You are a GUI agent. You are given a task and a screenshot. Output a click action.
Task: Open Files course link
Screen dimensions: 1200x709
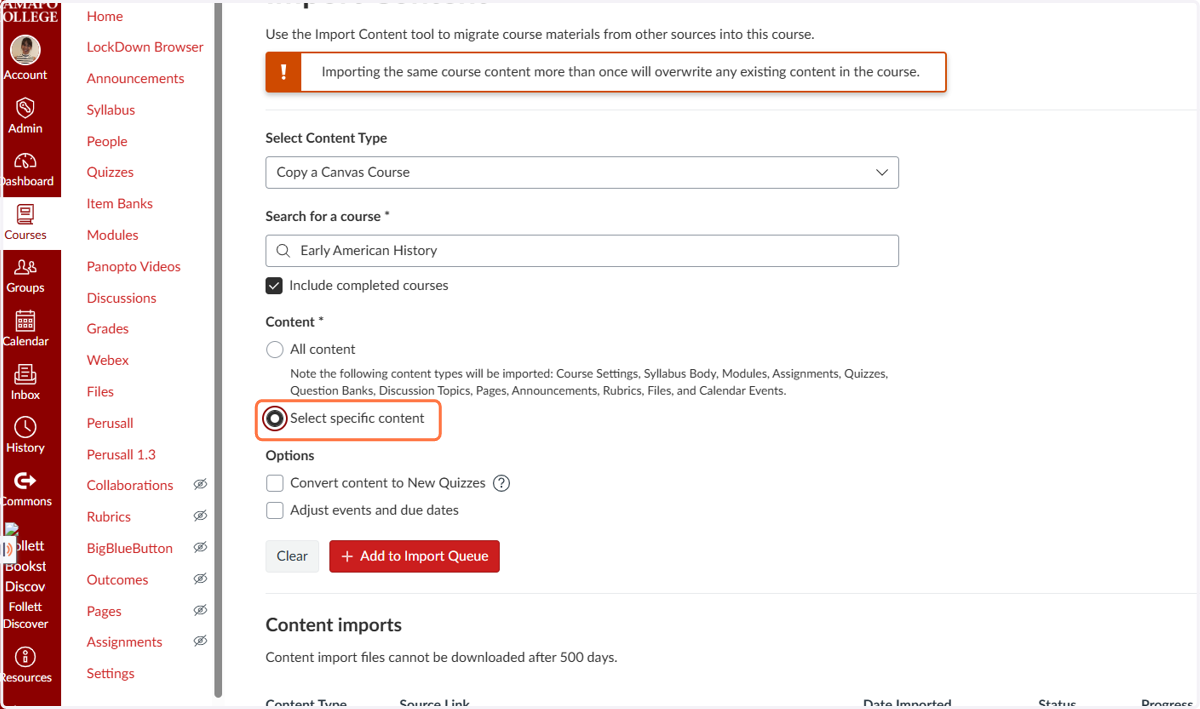click(x=100, y=392)
